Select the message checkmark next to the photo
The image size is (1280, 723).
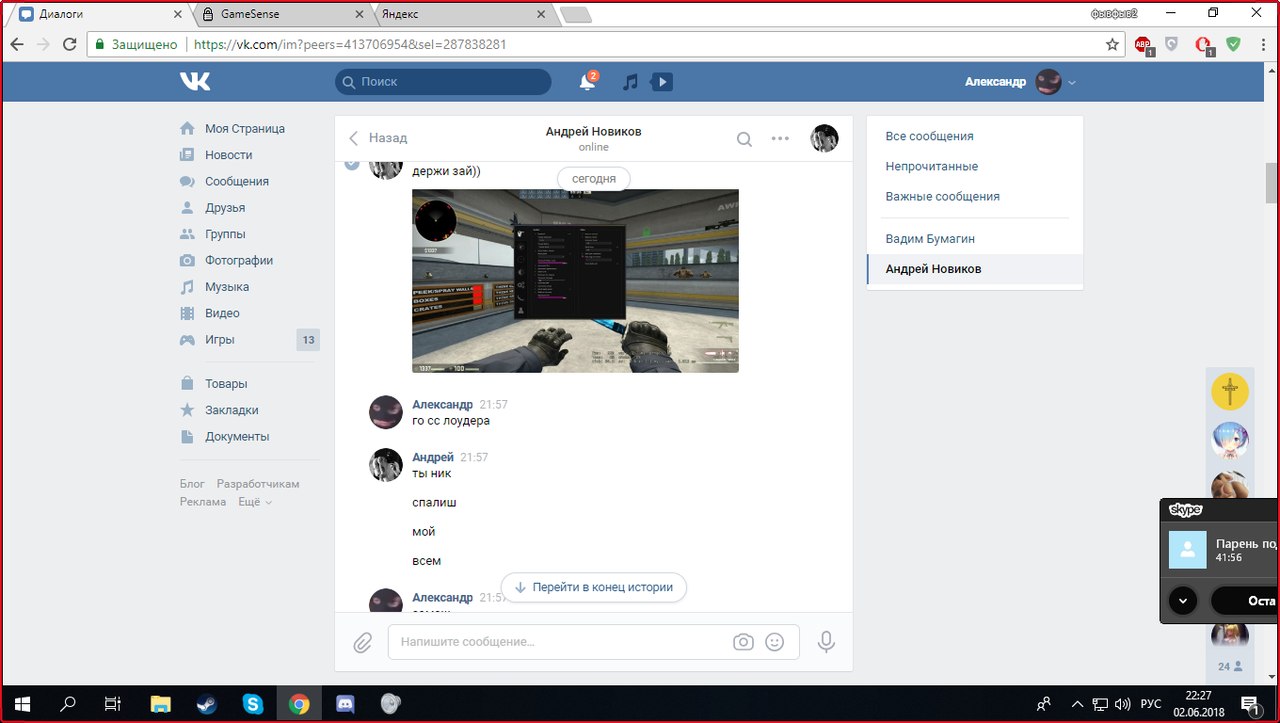point(352,163)
